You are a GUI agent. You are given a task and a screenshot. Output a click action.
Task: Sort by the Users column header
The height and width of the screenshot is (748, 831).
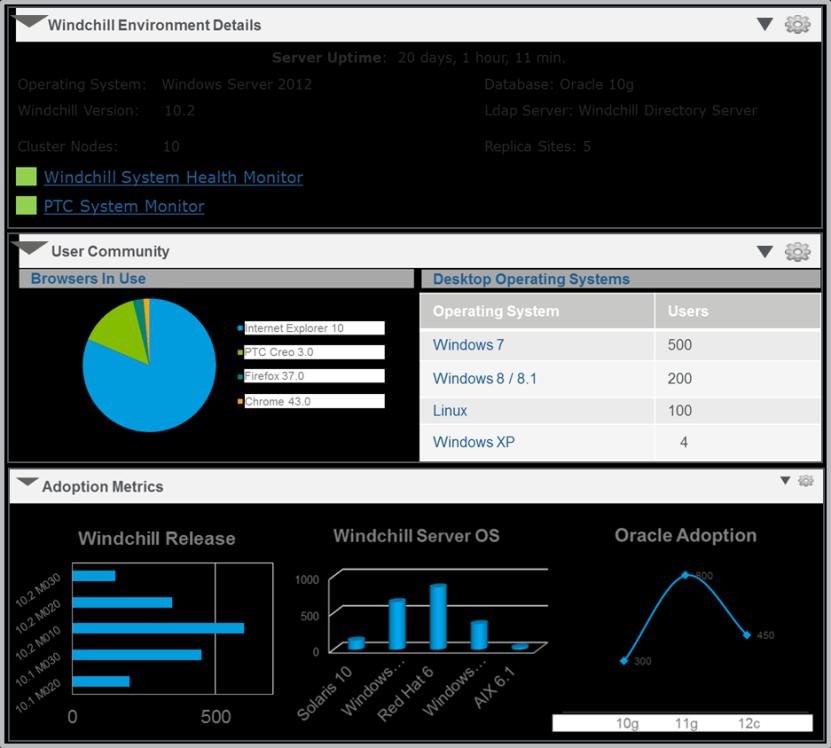point(738,311)
